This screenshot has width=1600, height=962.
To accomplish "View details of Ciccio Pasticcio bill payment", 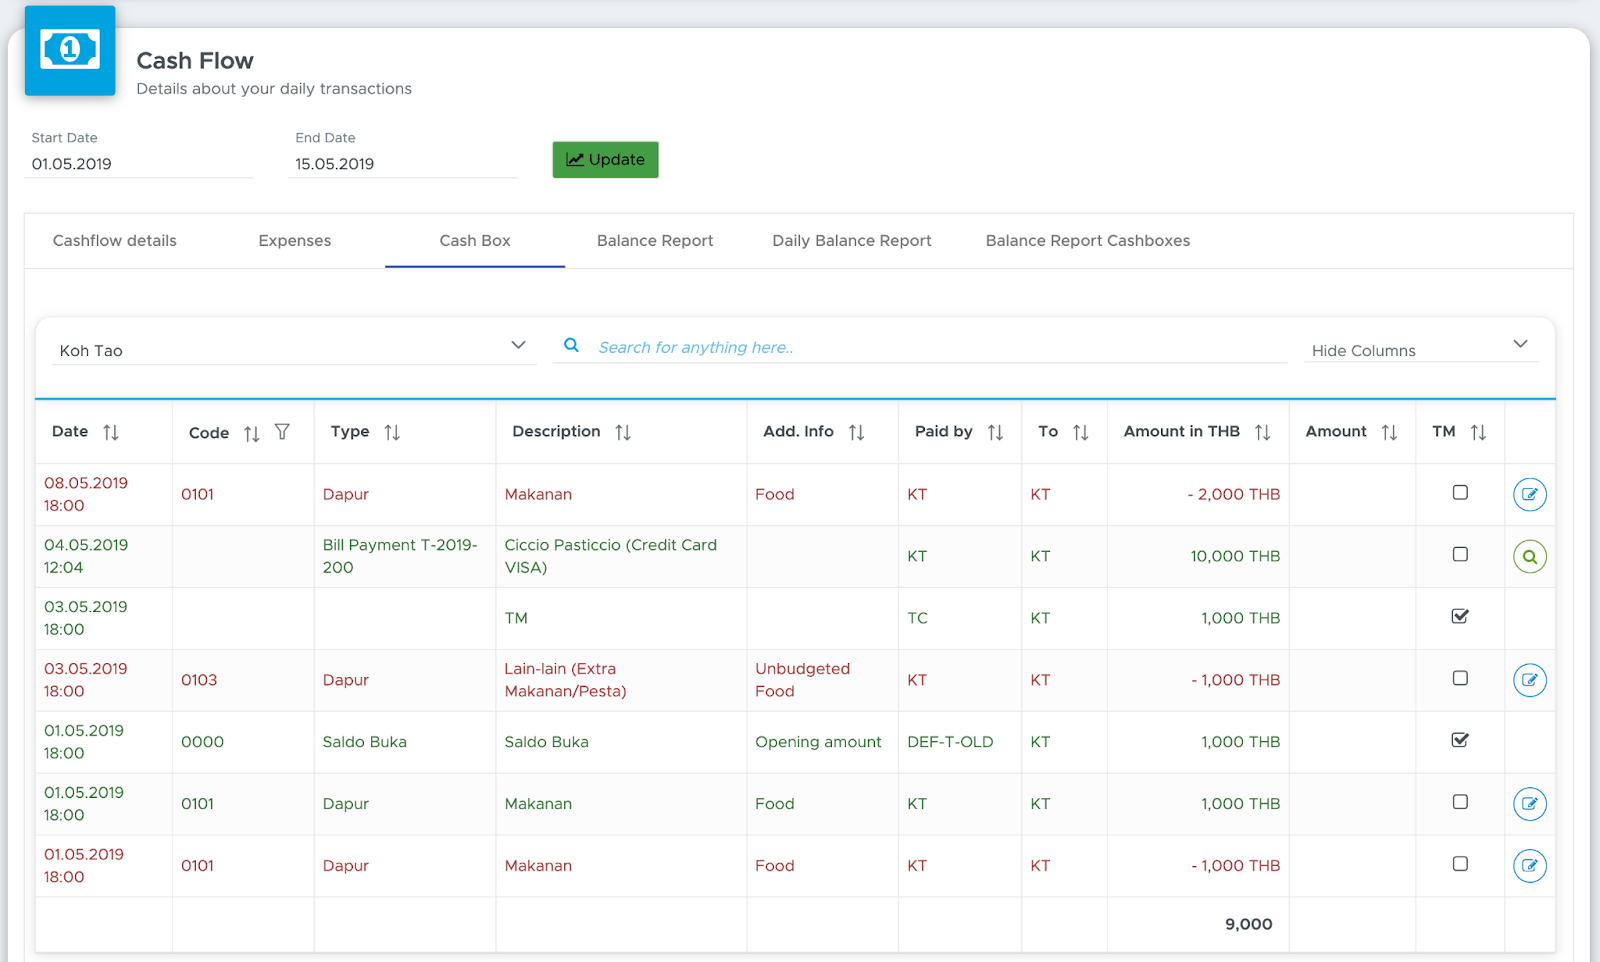I will 1530,556.
